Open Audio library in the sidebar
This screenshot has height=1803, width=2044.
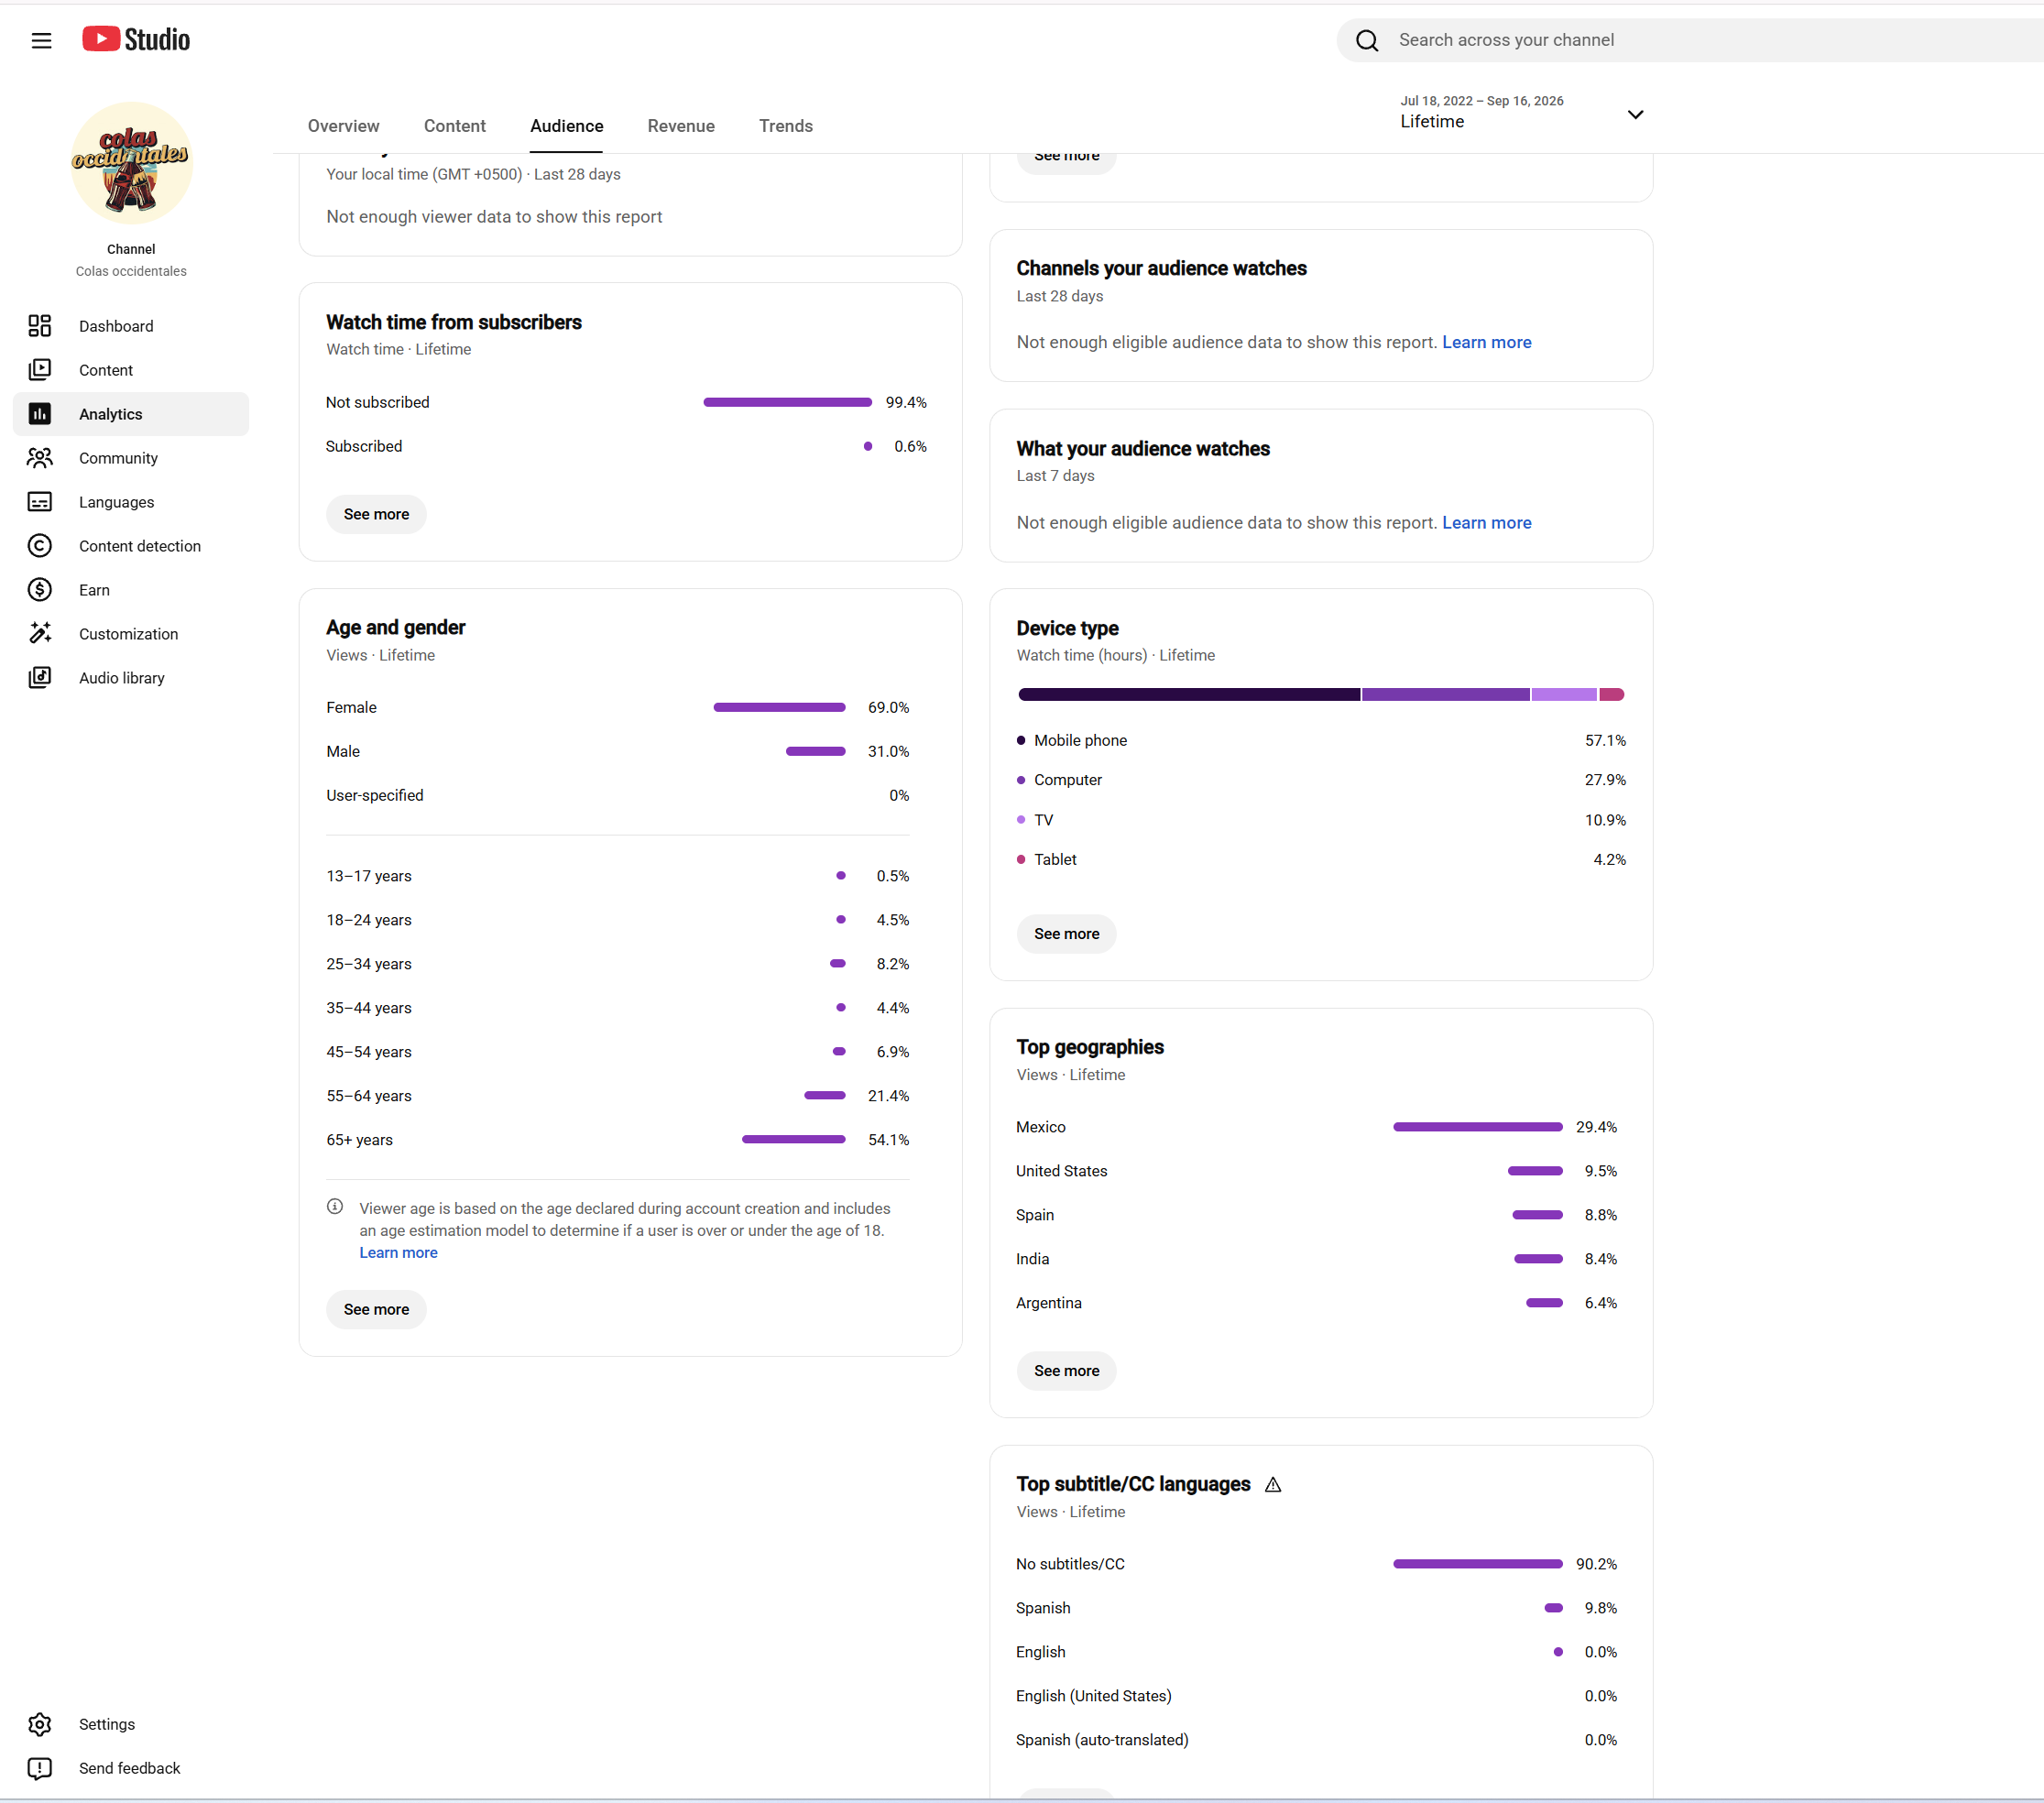point(131,678)
